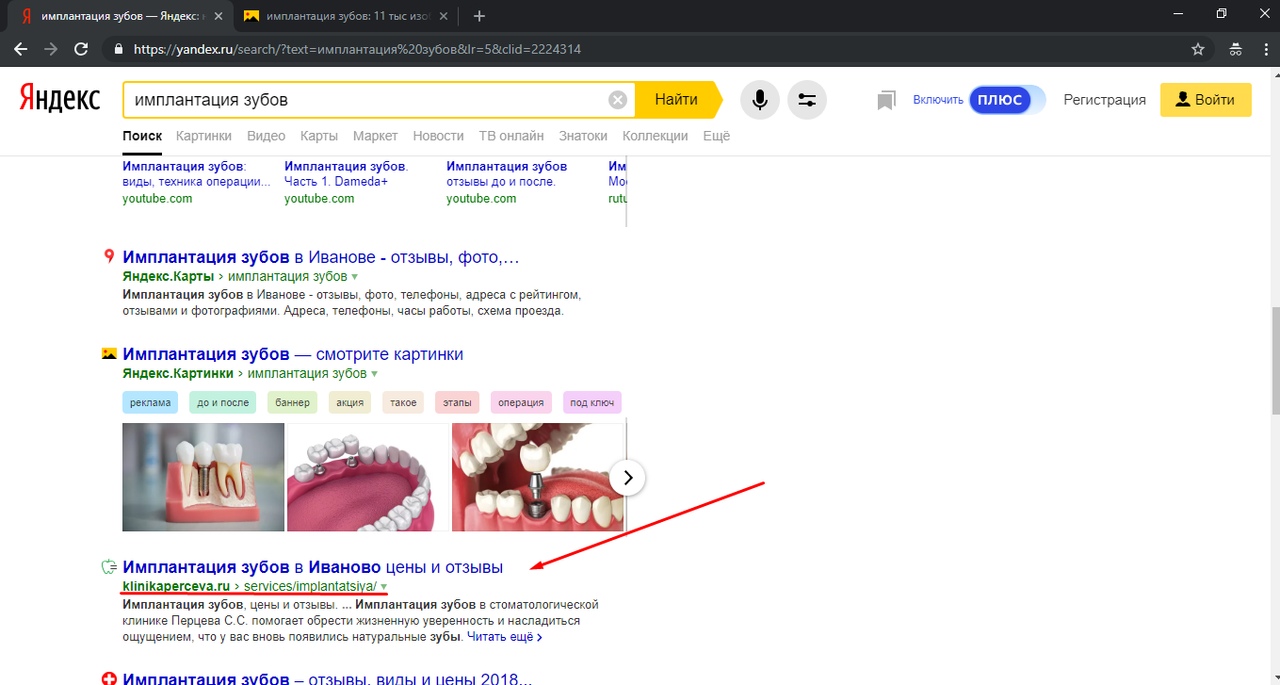The height and width of the screenshot is (685, 1280).
Task: Click the red cross result favicon
Action: click(109, 680)
